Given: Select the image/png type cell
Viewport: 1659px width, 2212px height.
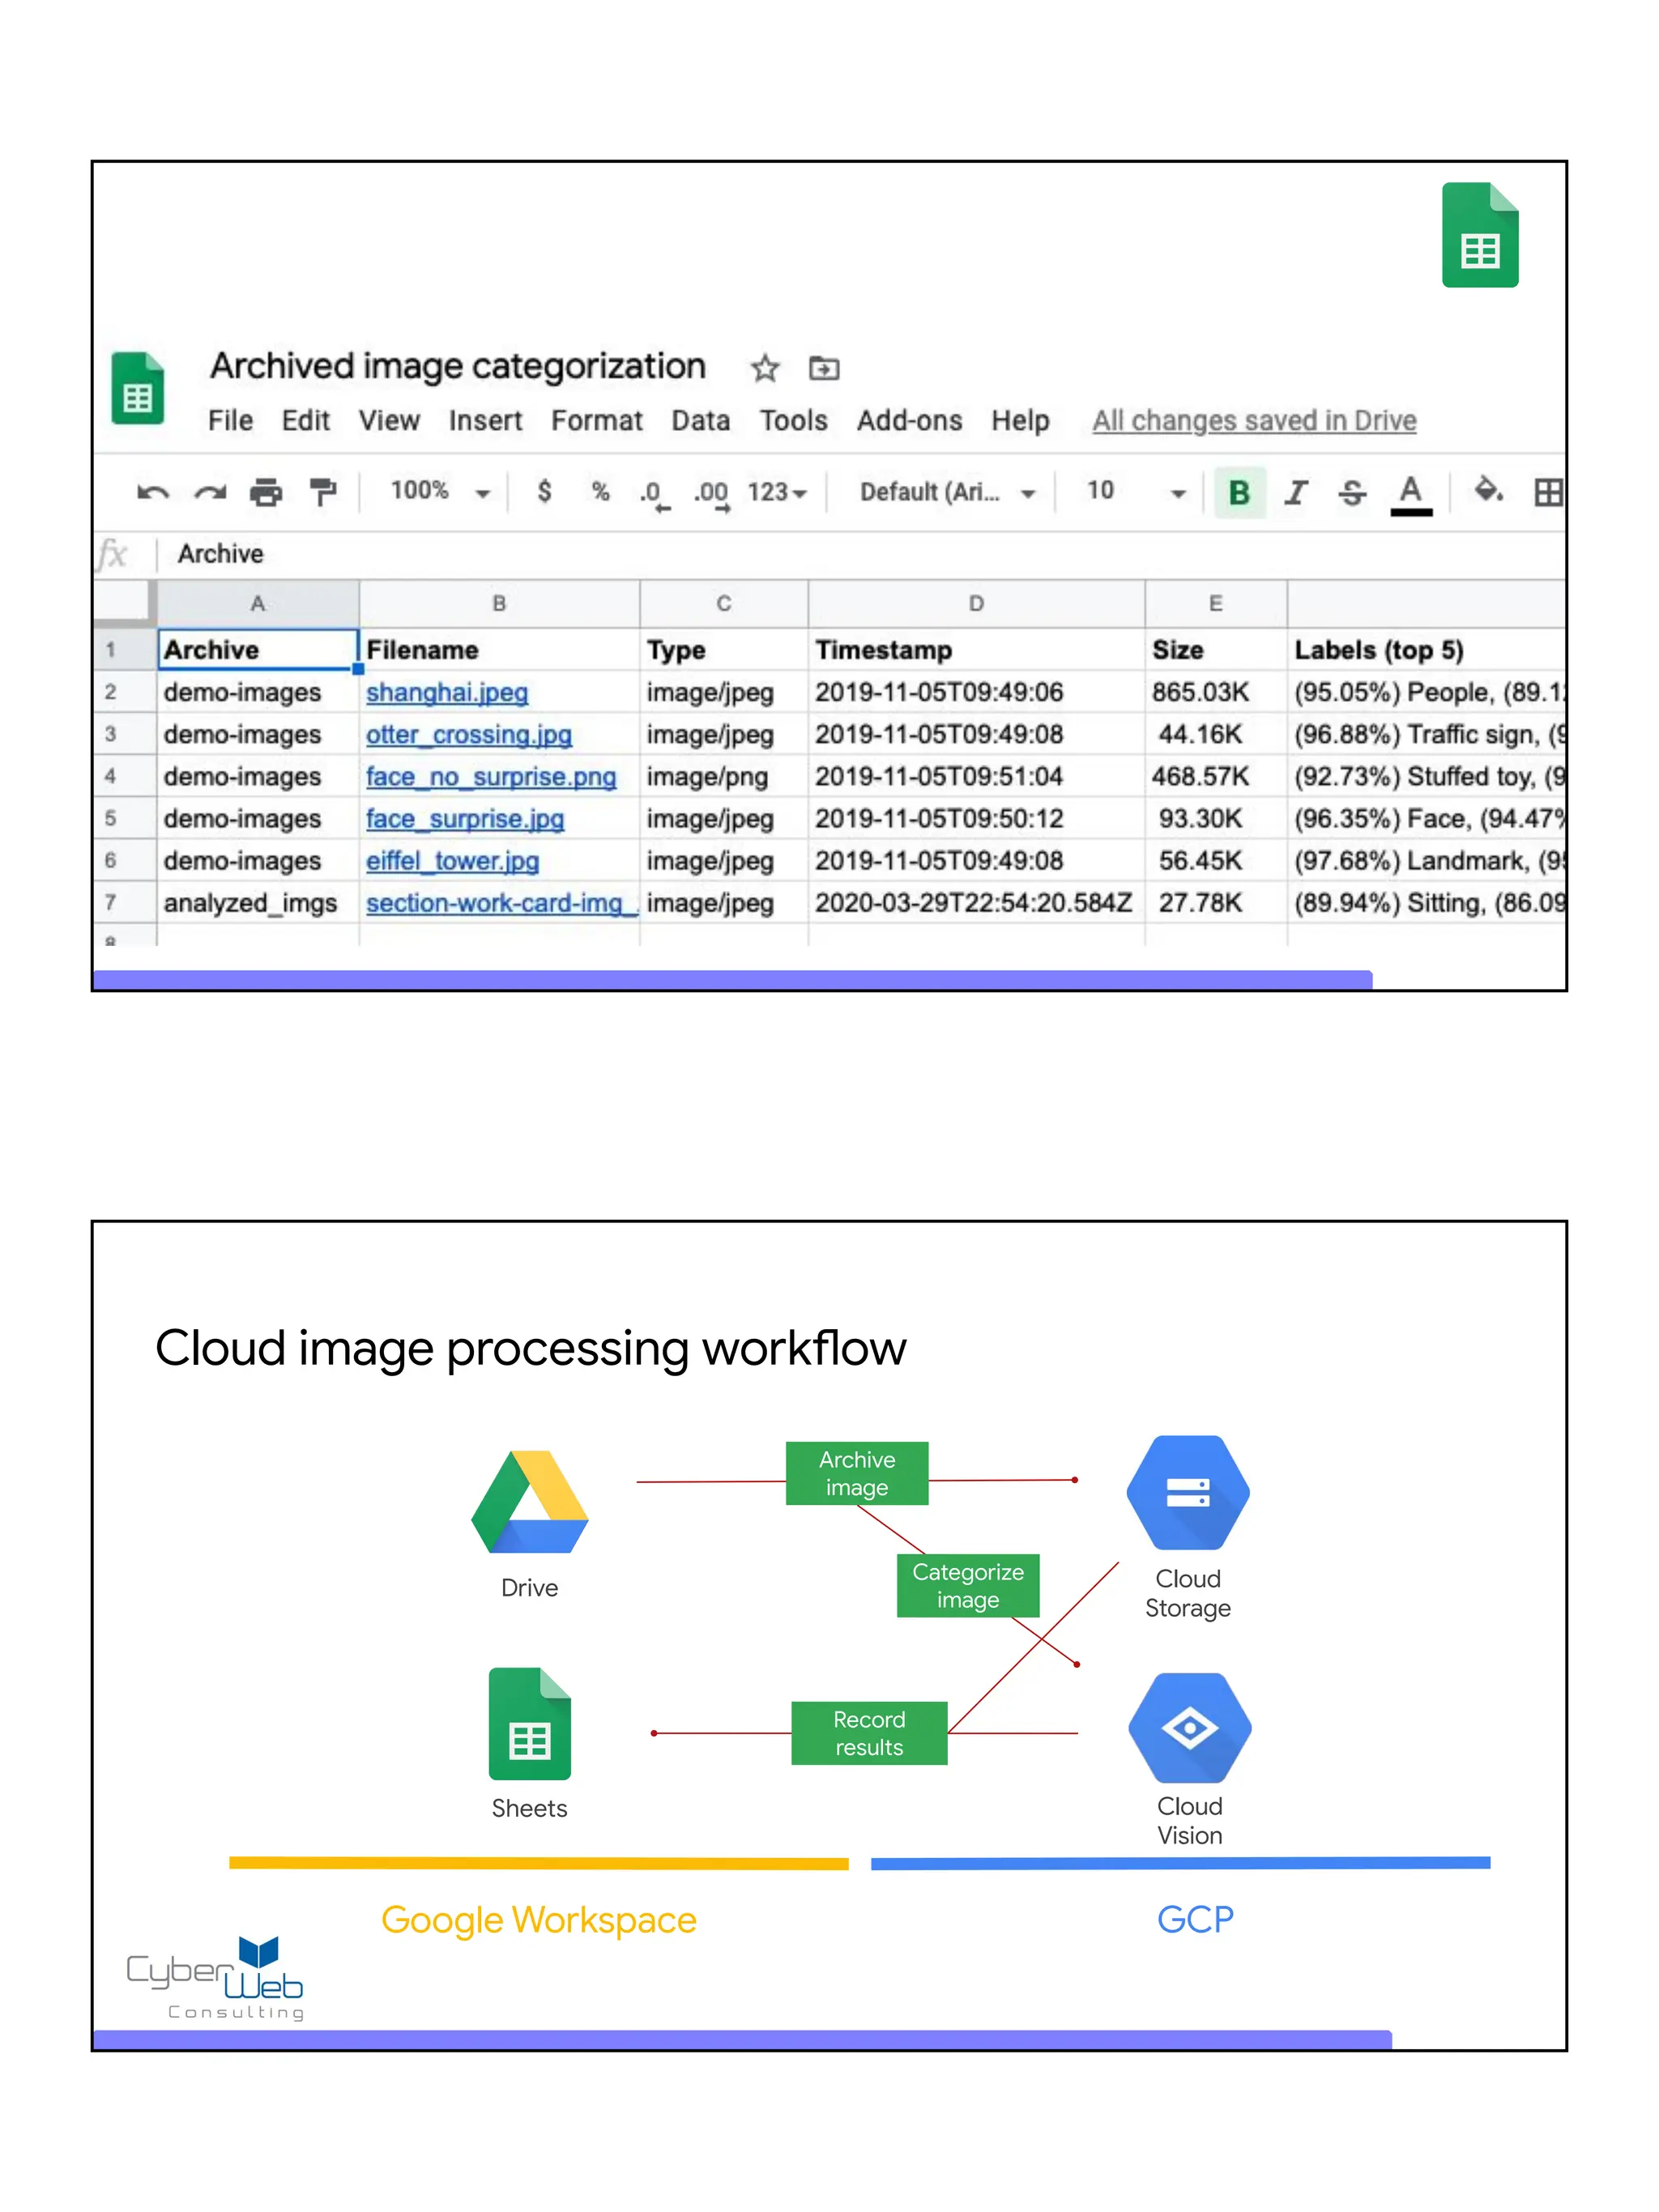Looking at the screenshot, I should click(x=723, y=777).
